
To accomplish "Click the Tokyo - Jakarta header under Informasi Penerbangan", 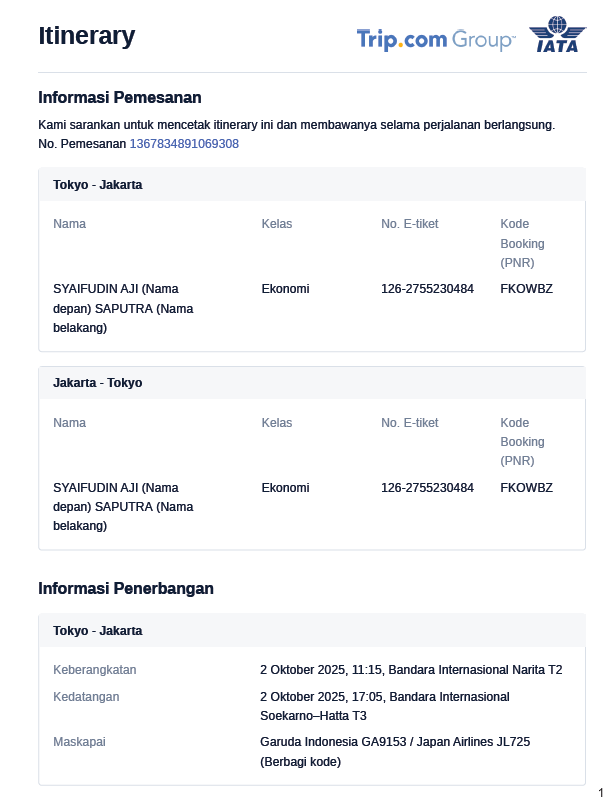I will click(97, 631).
